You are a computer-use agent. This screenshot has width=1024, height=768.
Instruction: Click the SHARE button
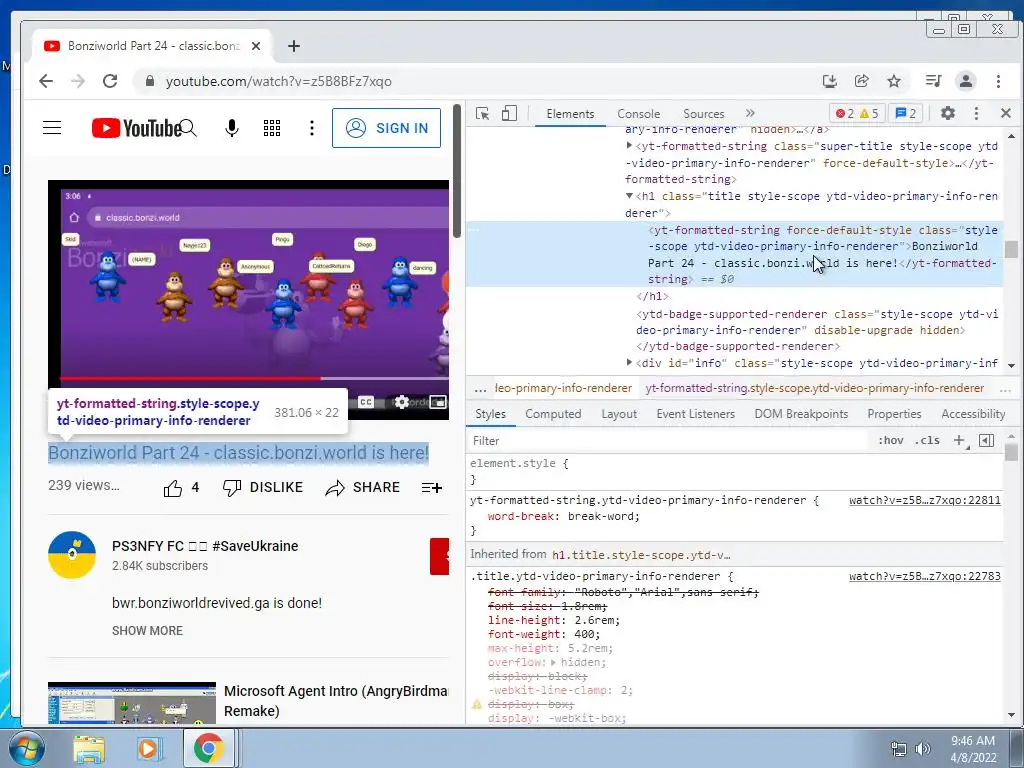pyautogui.click(x=362, y=488)
